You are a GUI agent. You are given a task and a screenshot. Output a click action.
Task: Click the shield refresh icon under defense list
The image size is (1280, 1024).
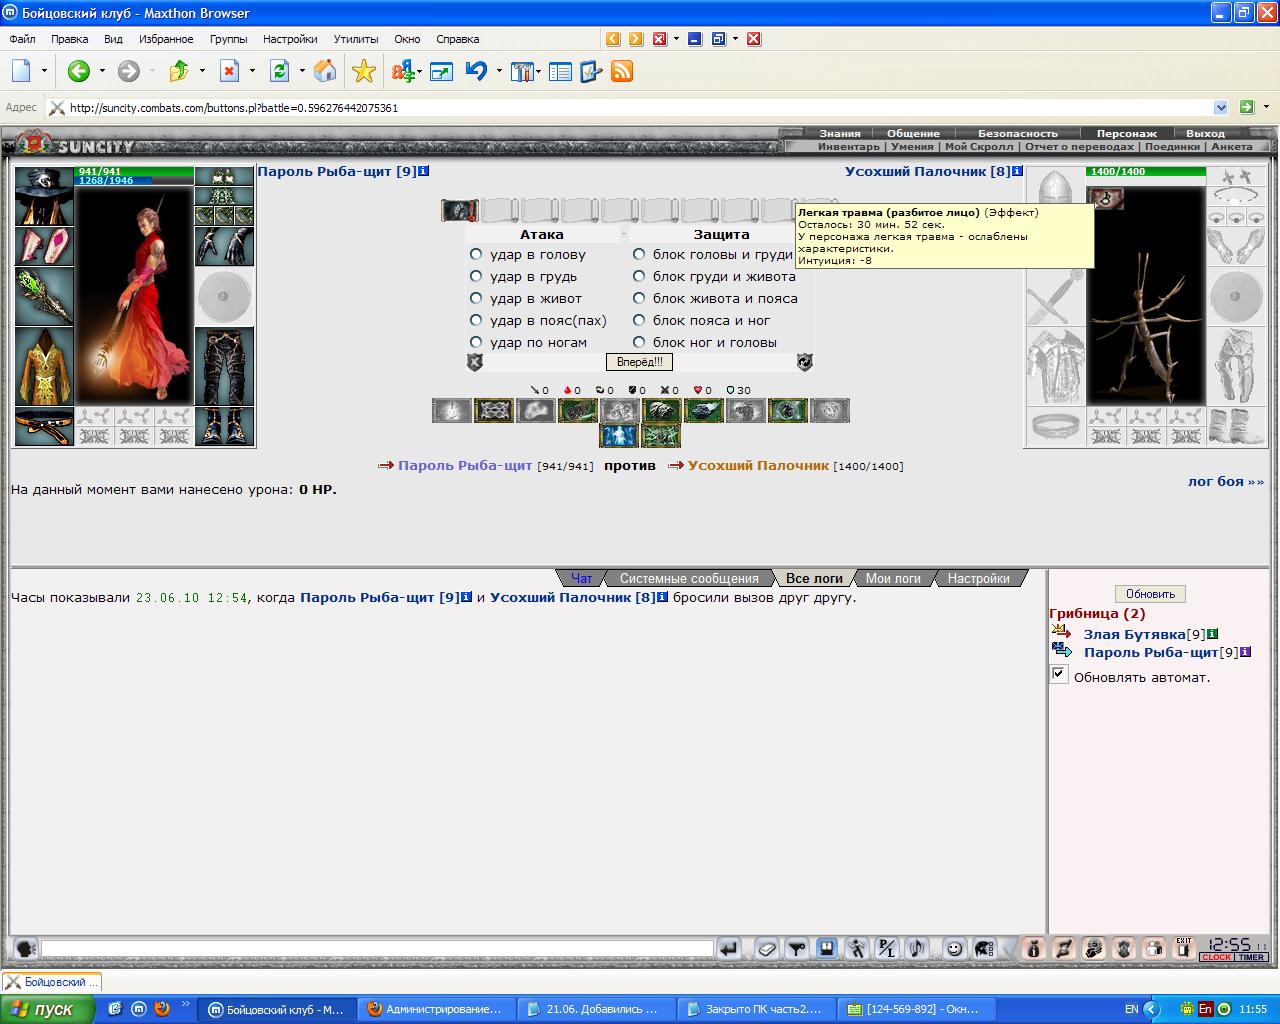pos(805,362)
